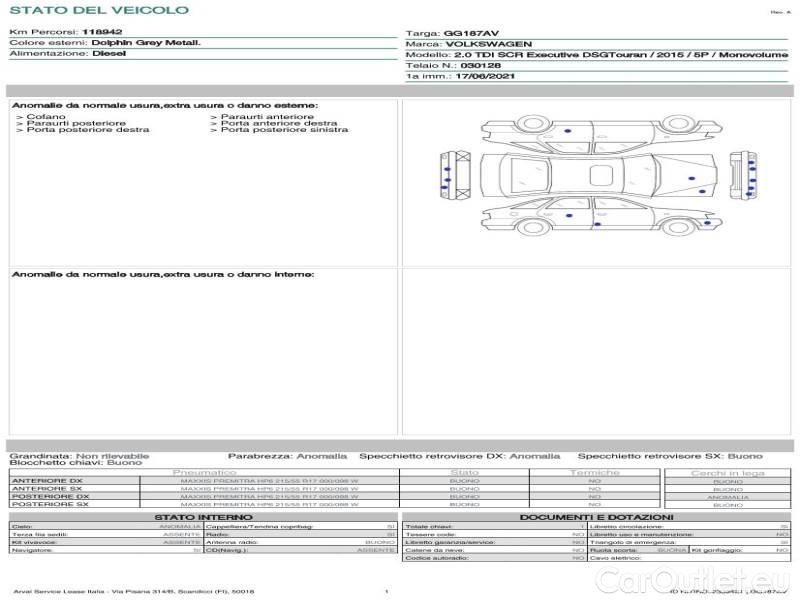Image resolution: width=800 pixels, height=600 pixels.
Task: Click the 'Anomalie ... danno esterne' heading
Action: [x=165, y=106]
